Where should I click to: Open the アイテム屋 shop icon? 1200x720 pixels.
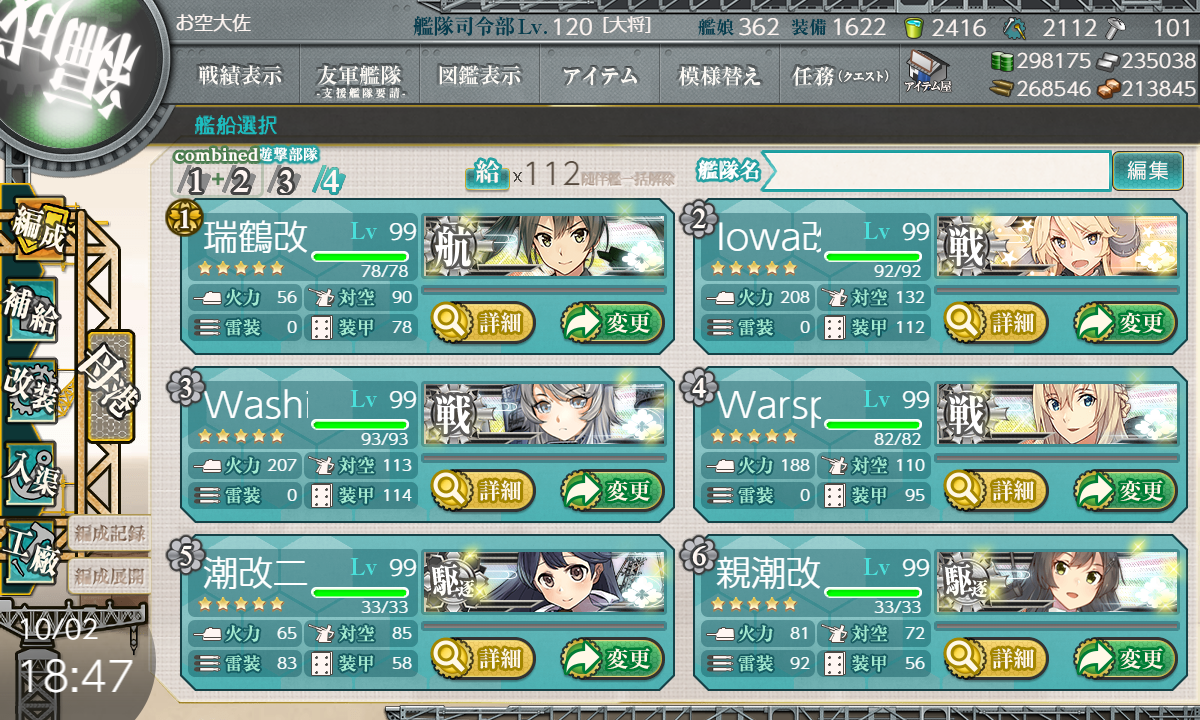click(x=927, y=73)
